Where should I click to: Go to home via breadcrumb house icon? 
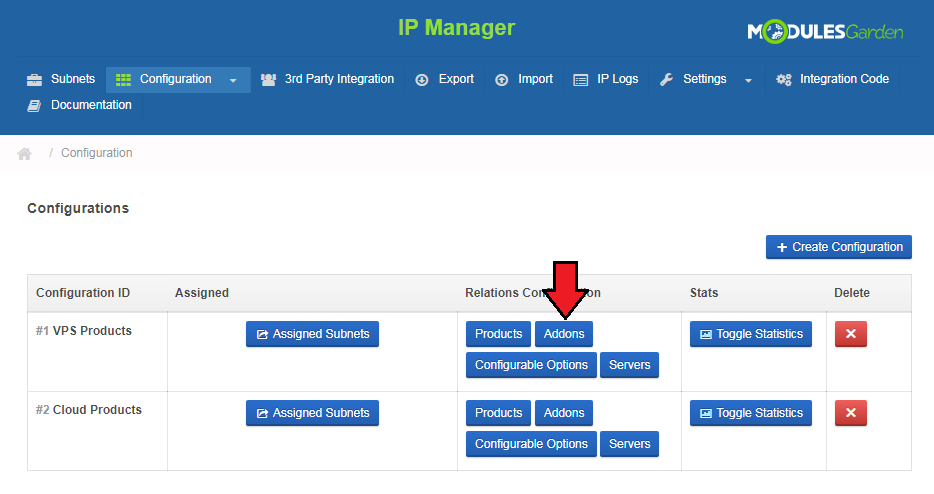(24, 154)
